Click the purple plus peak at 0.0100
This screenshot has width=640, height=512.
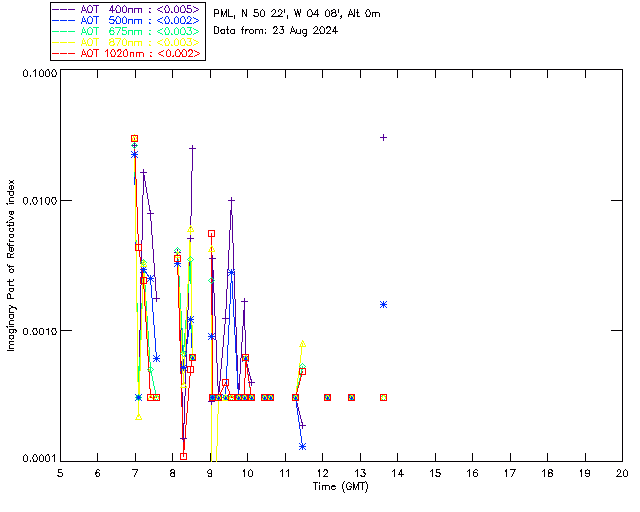coord(231,200)
